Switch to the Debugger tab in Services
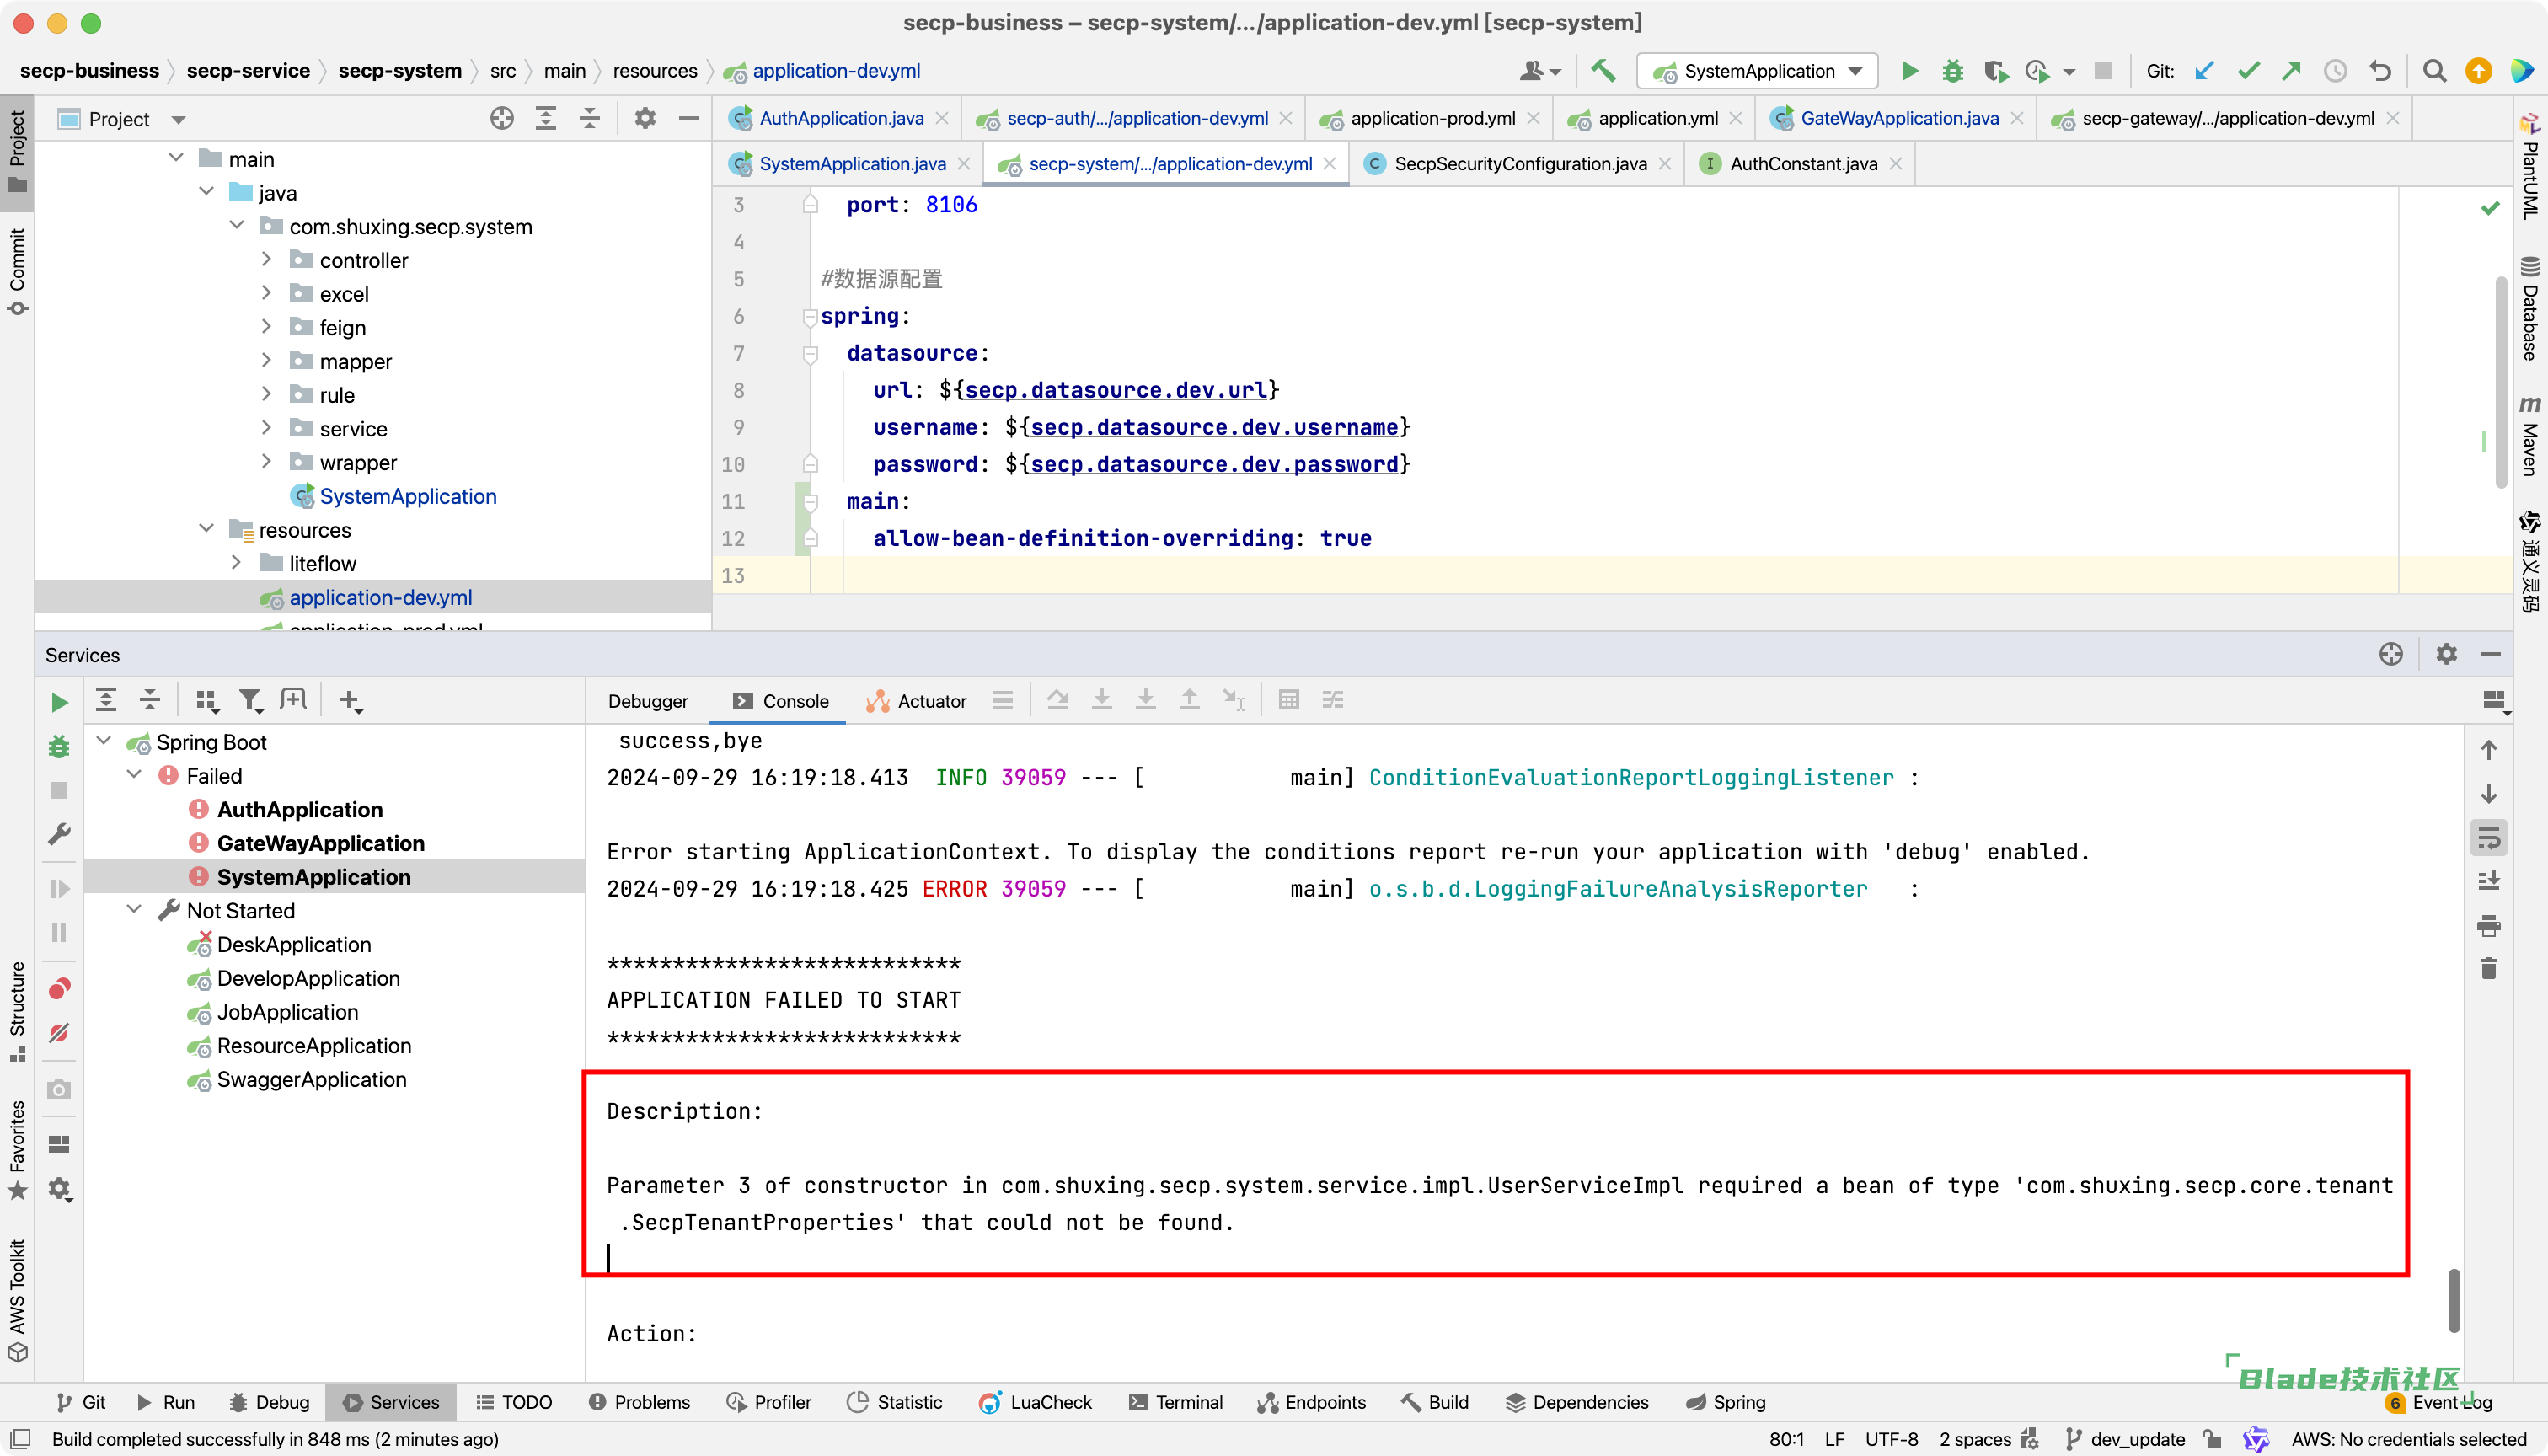2548x1456 pixels. (x=648, y=701)
